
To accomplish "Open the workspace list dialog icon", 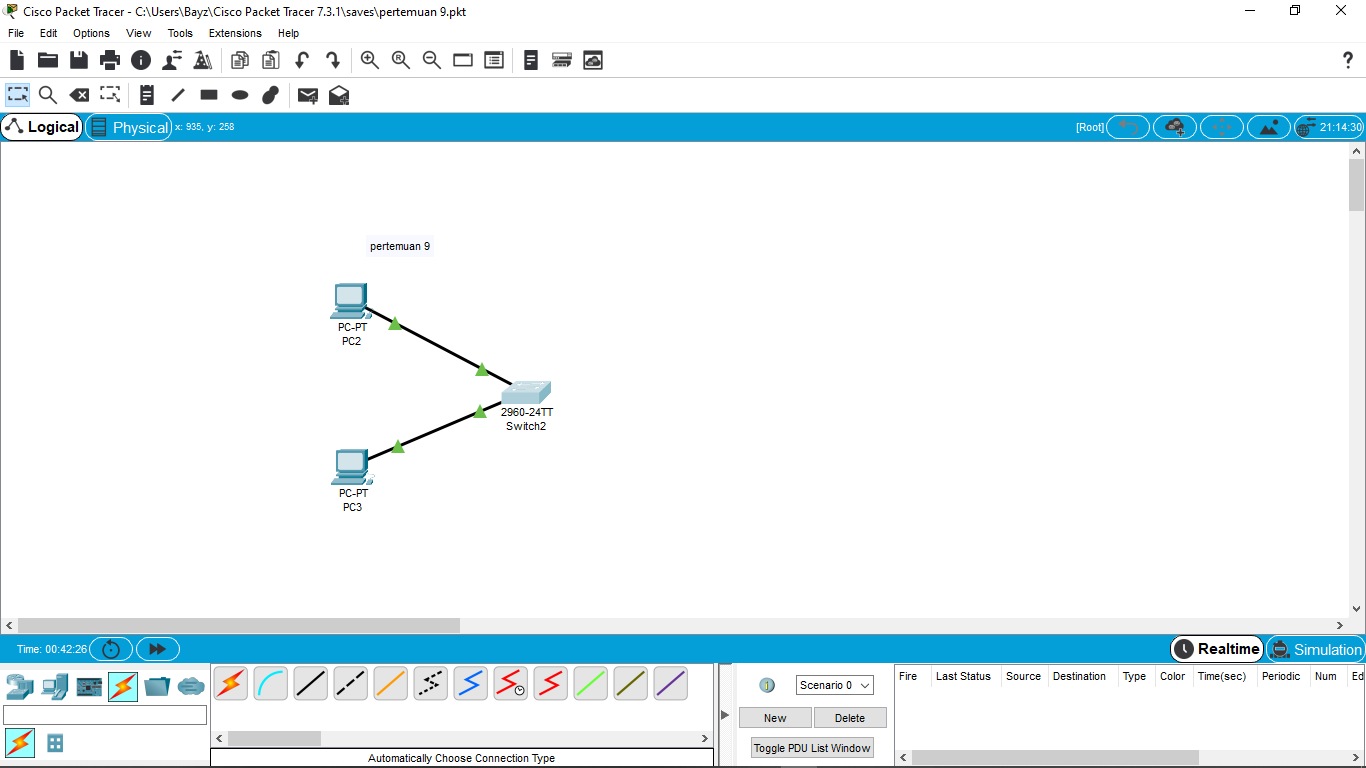I will (494, 60).
